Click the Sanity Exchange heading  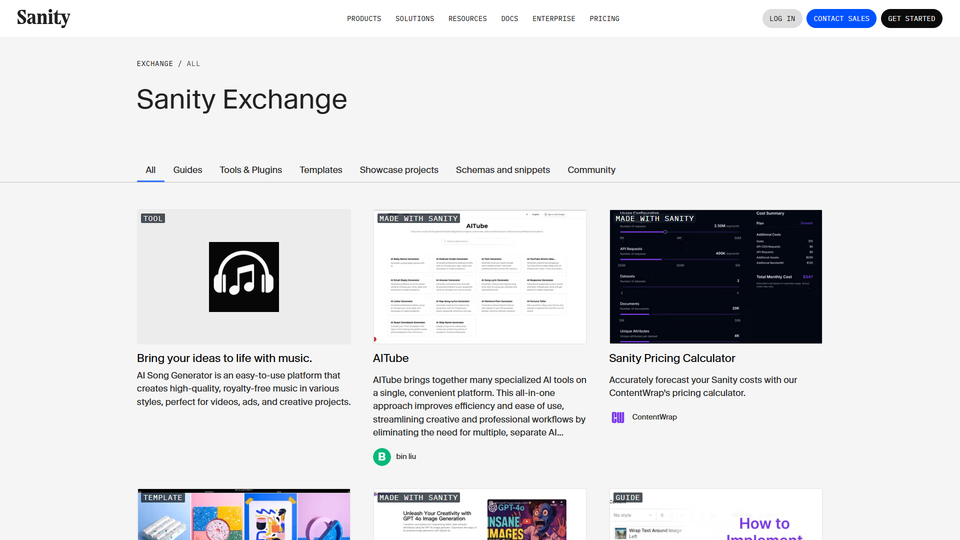coord(242,99)
